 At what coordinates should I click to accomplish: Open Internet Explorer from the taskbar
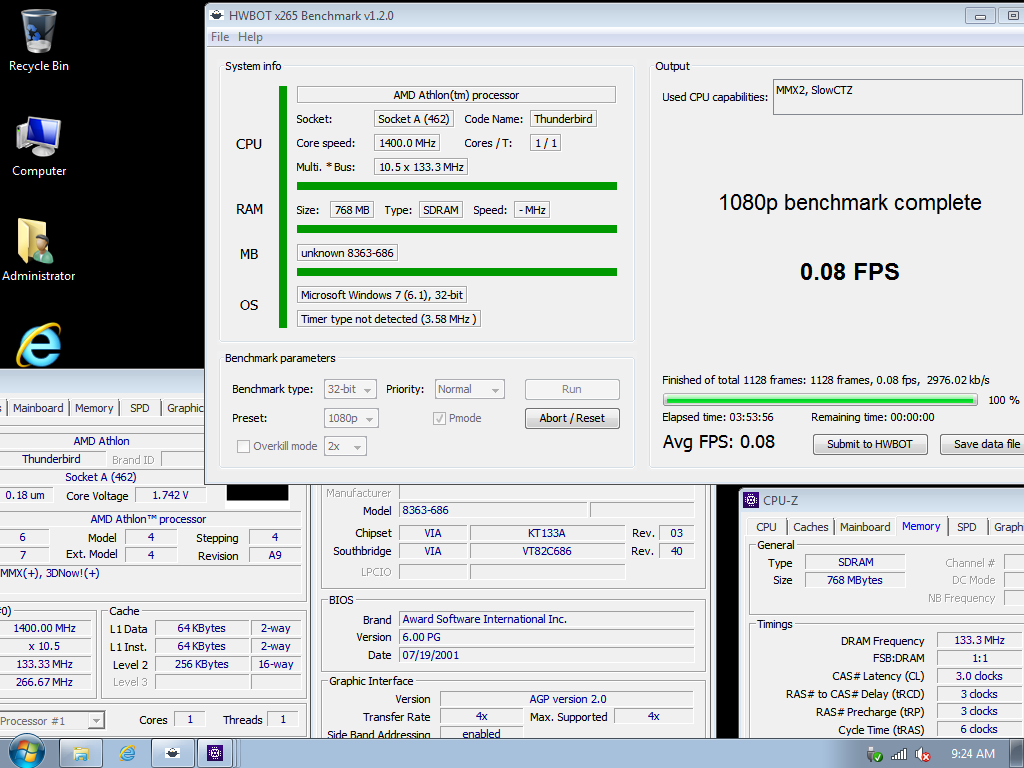click(x=127, y=754)
